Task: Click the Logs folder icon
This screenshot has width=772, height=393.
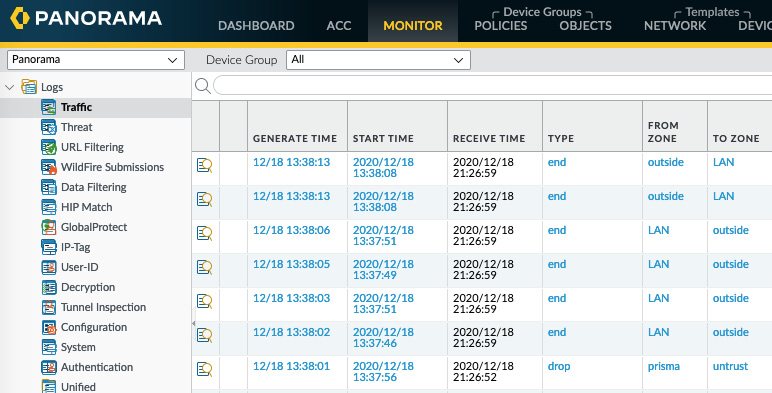Action: pyautogui.click(x=29, y=87)
